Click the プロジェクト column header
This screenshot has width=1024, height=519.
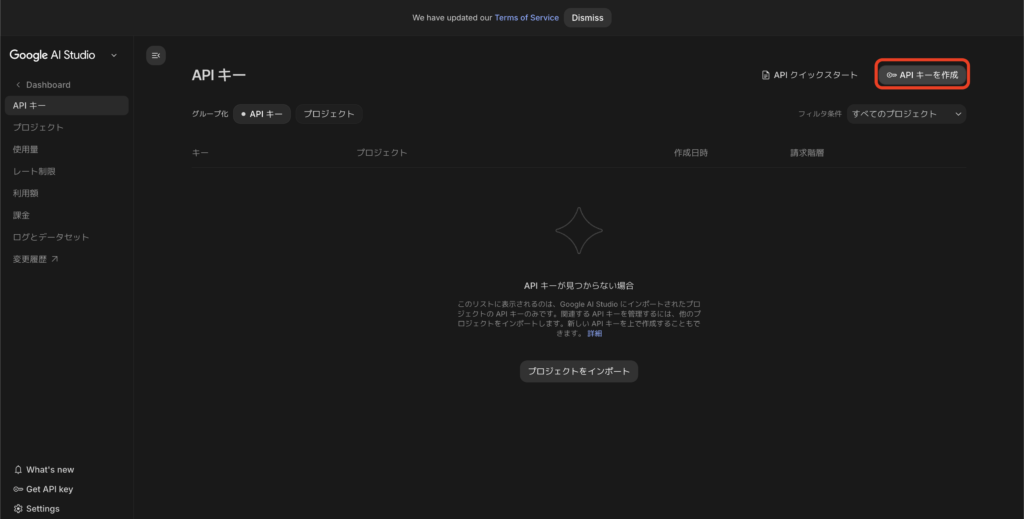tap(381, 153)
